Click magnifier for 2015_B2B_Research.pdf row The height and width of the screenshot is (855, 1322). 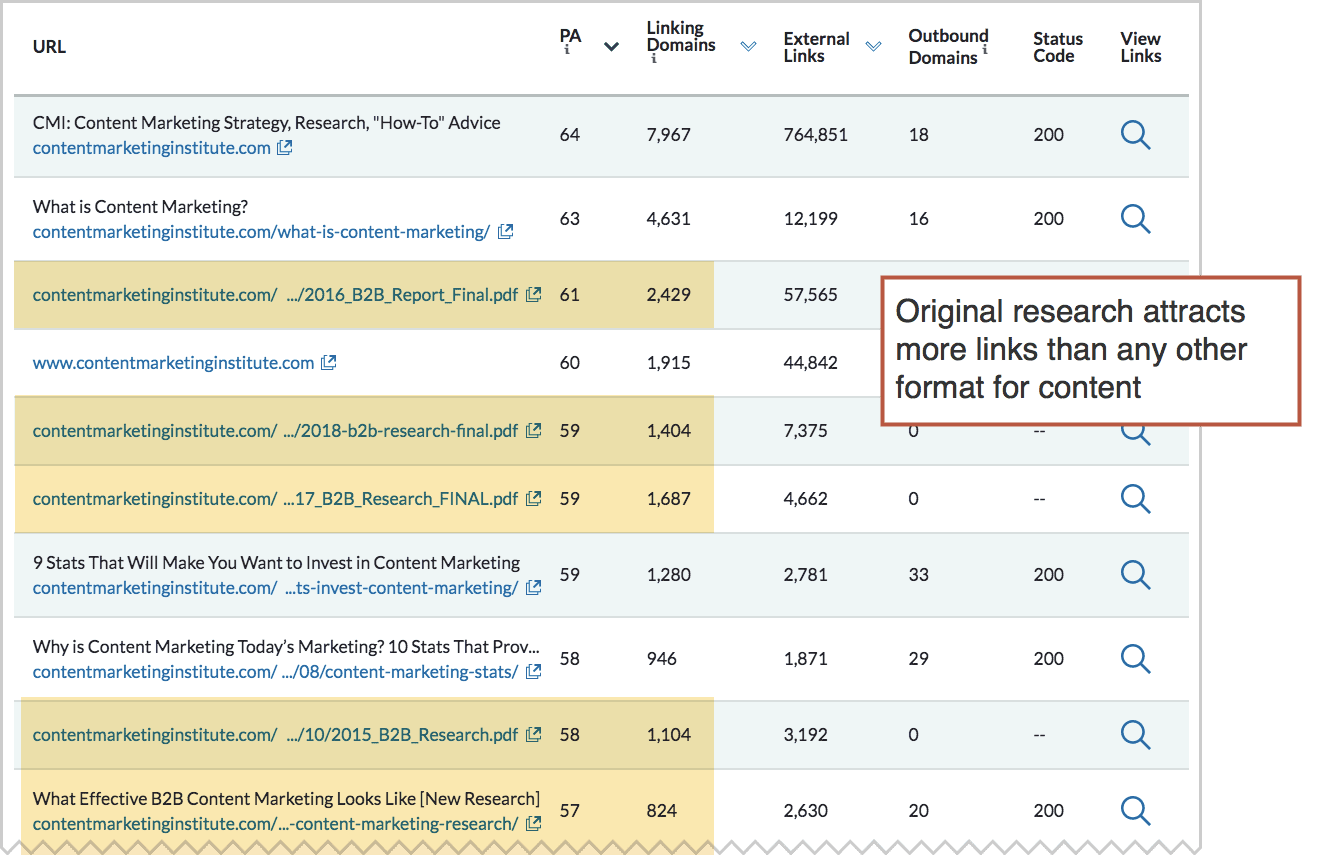(1136, 735)
